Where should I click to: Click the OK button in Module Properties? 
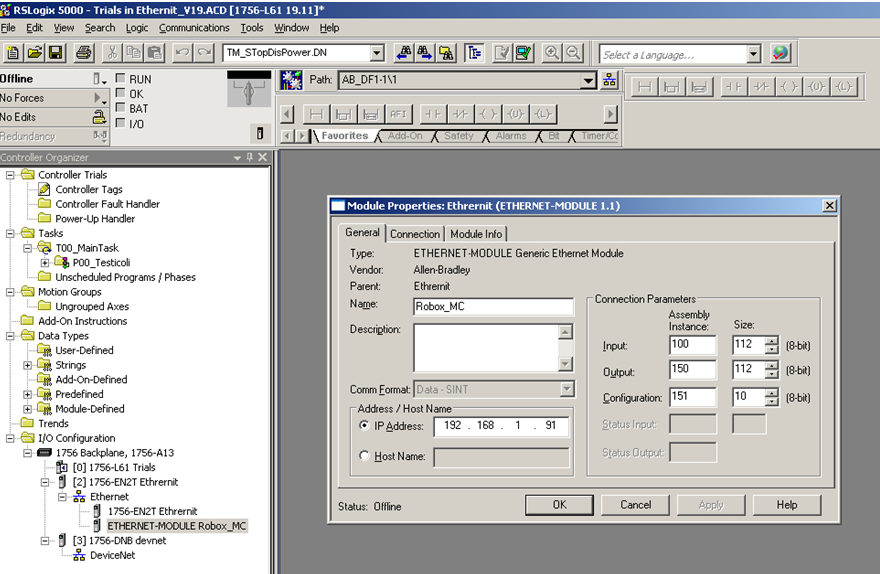[560, 504]
